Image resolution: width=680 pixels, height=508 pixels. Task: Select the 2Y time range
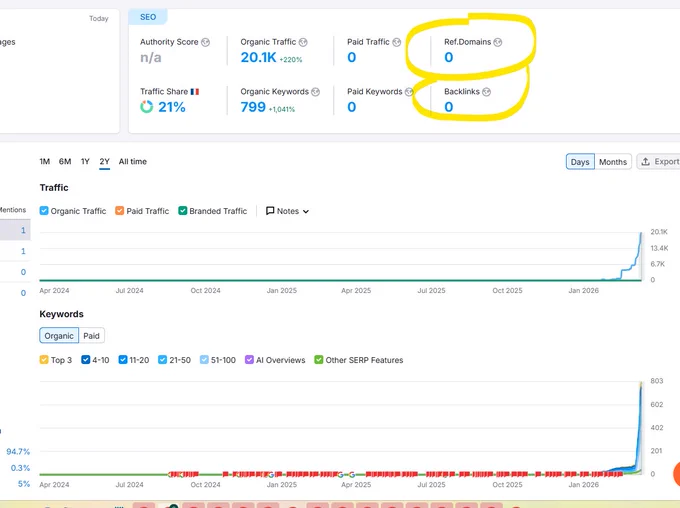(105, 161)
